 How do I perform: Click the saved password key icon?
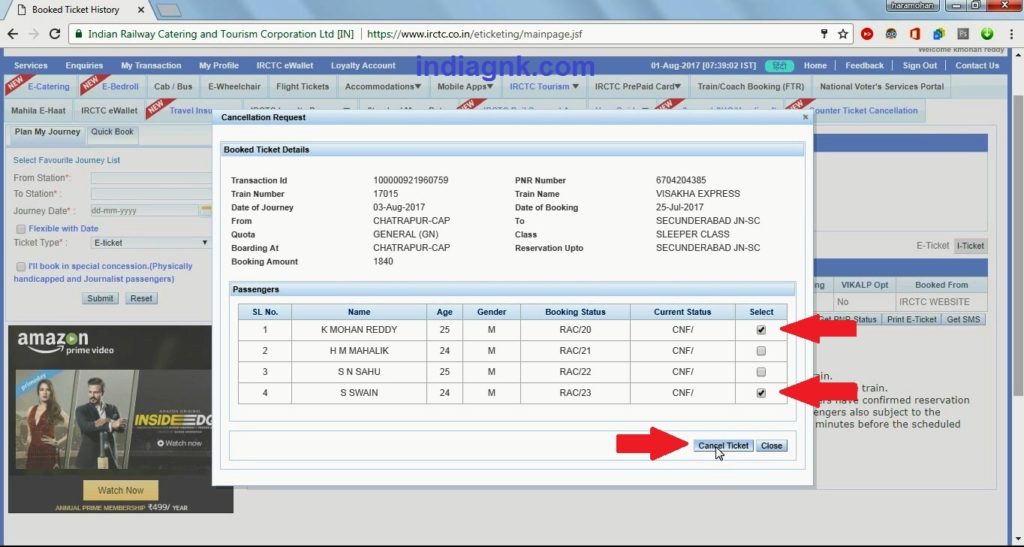pyautogui.click(x=823, y=33)
